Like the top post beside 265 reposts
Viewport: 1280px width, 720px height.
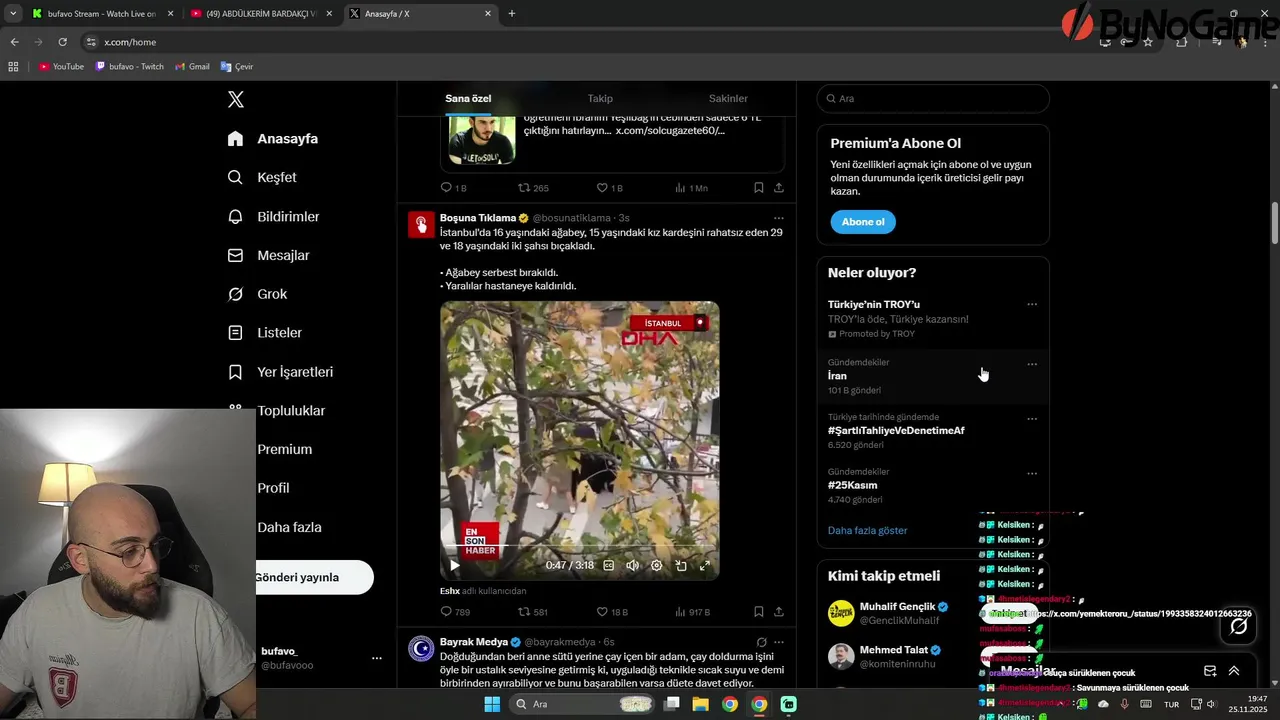point(609,188)
